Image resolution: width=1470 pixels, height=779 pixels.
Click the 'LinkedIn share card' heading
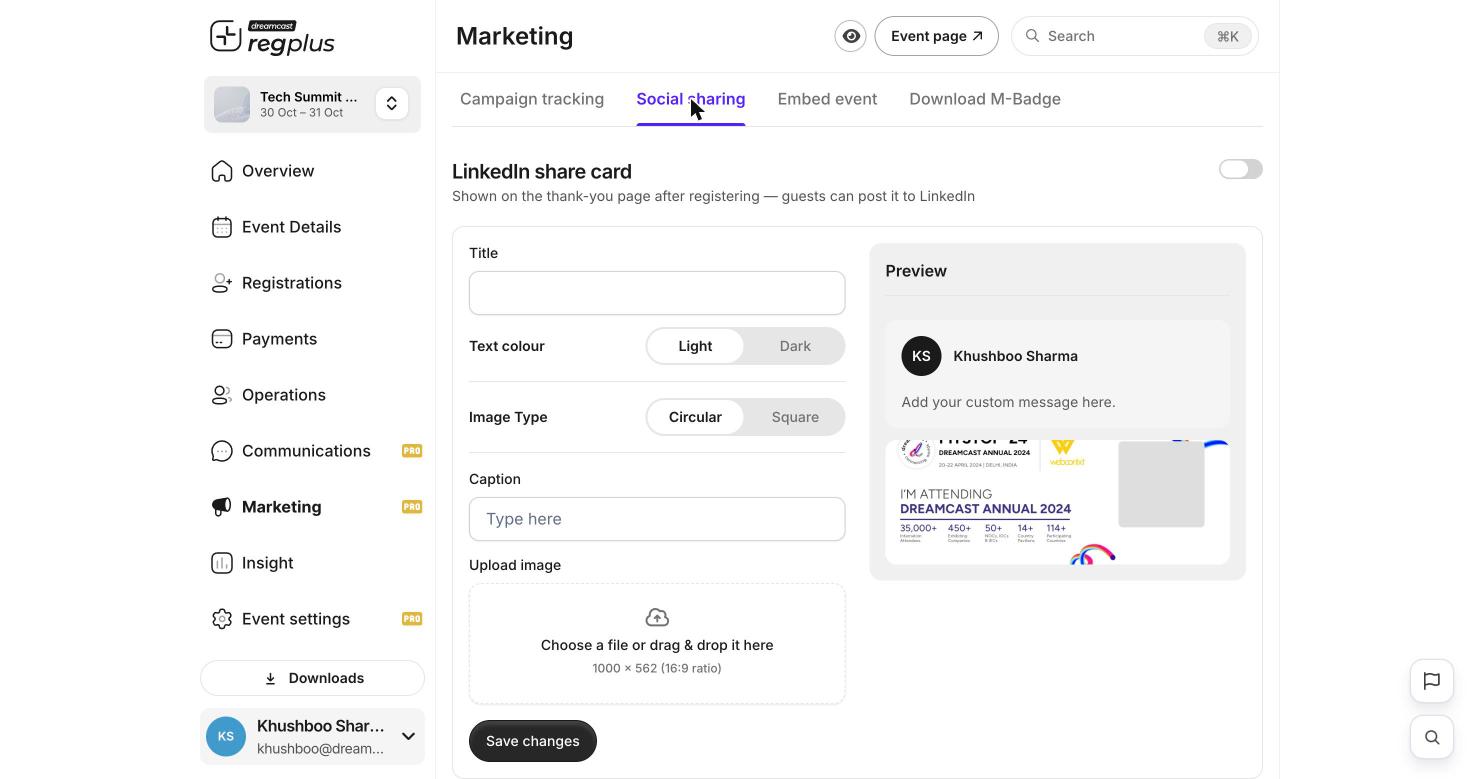[541, 172]
